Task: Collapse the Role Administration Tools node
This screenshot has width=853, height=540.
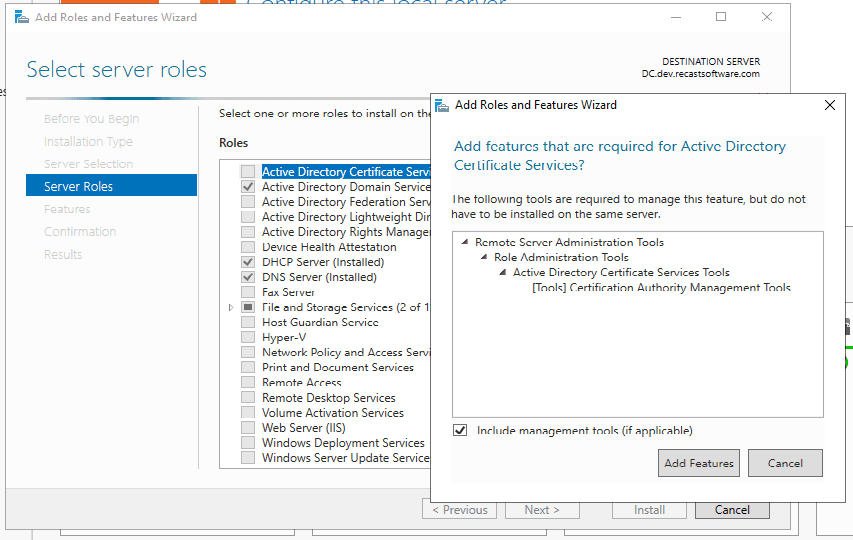Action: (x=484, y=258)
